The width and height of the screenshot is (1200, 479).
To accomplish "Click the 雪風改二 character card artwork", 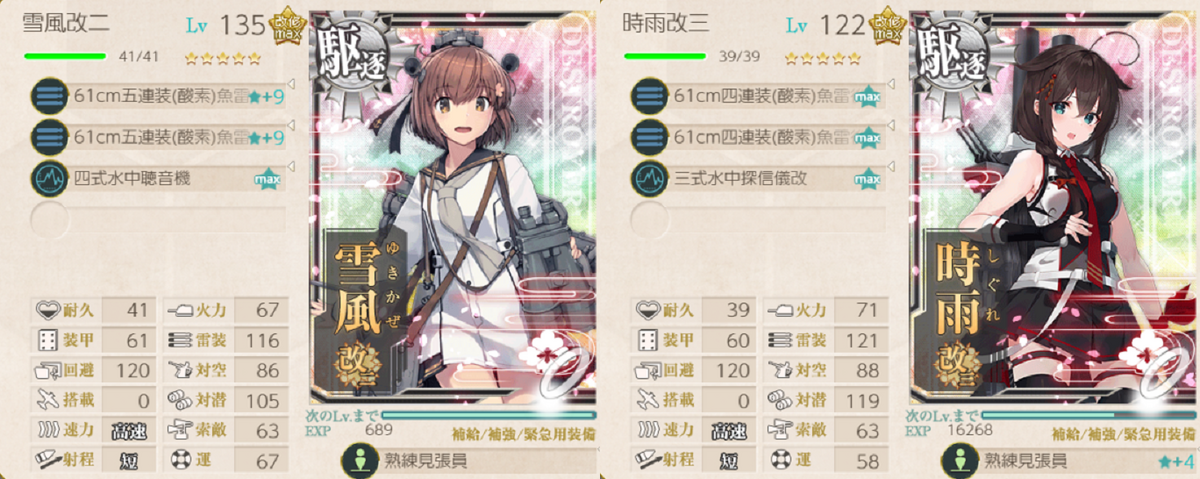I will [x=455, y=210].
